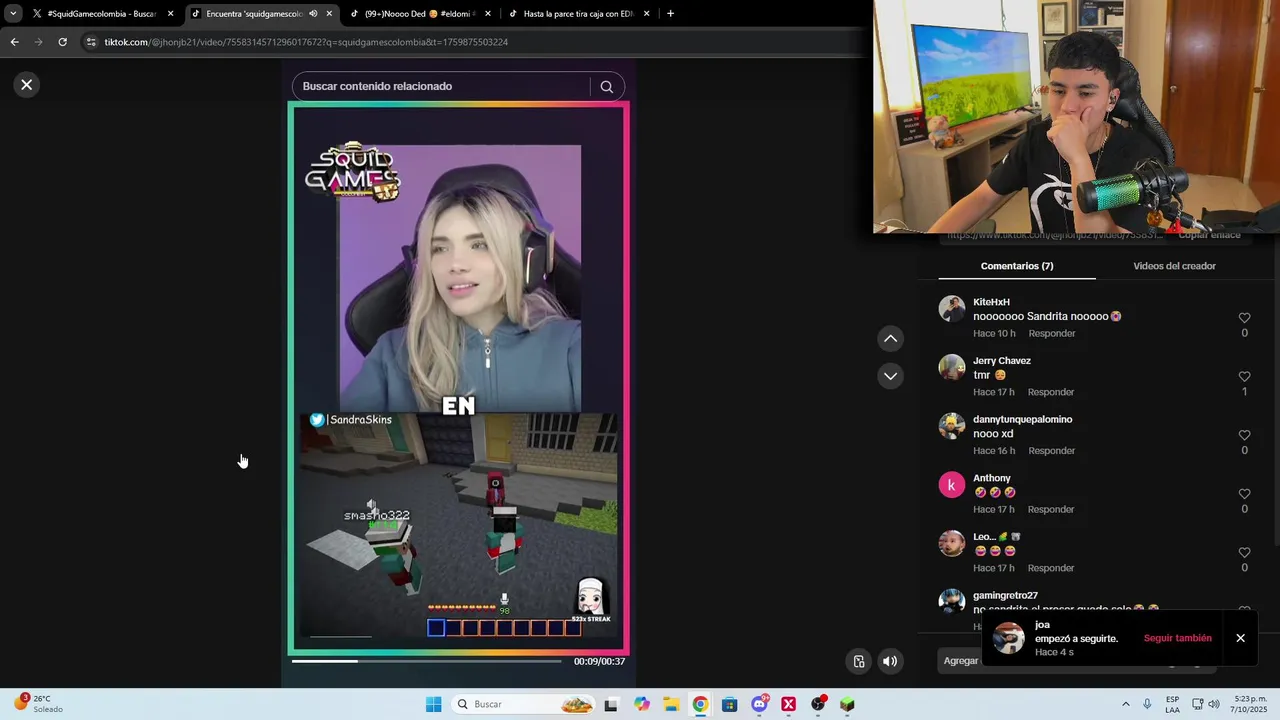Image resolution: width=1280 pixels, height=720 pixels.
Task: Click Leo's profile avatar
Action: [x=952, y=543]
